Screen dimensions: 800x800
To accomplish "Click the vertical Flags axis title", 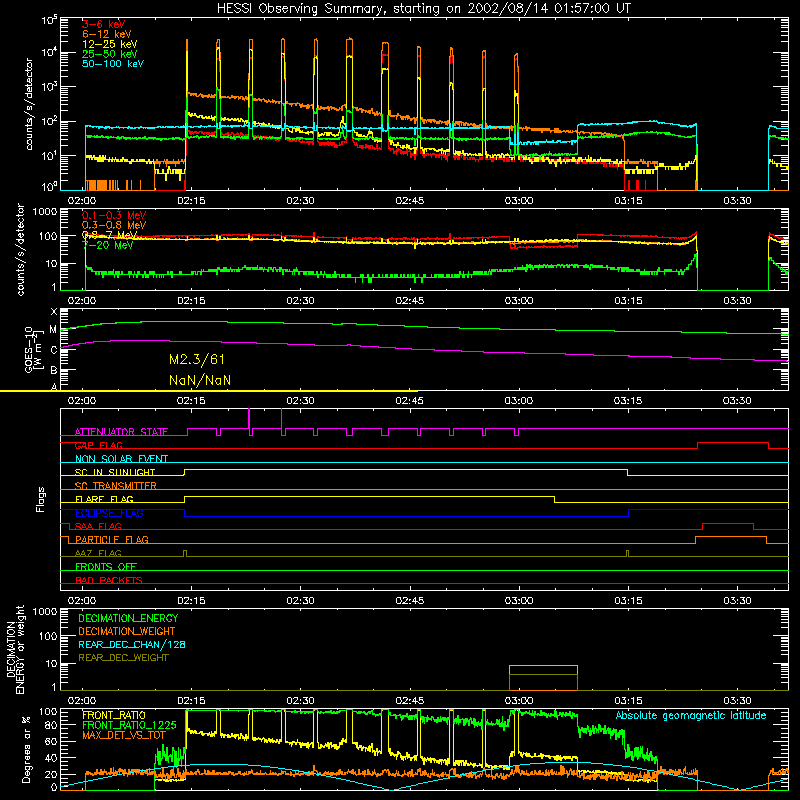I will [41, 499].
